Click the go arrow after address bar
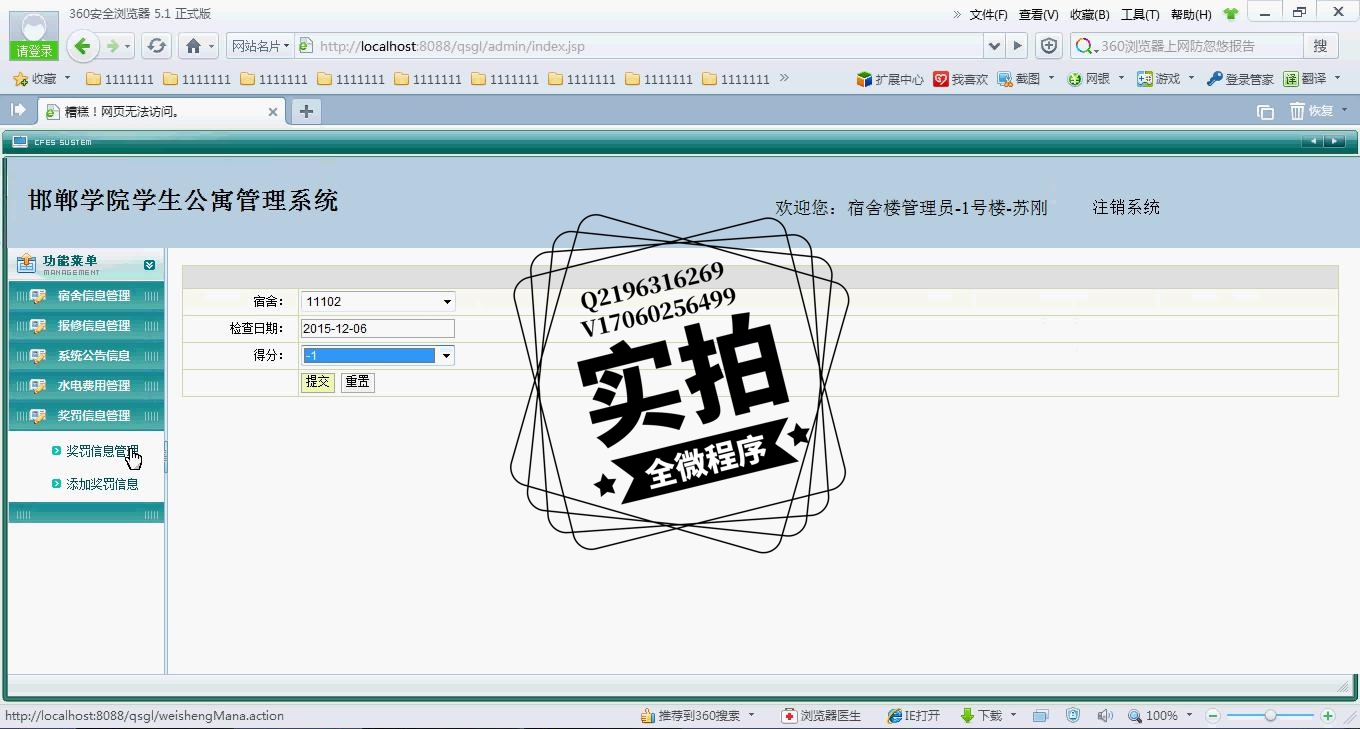 (x=1018, y=46)
